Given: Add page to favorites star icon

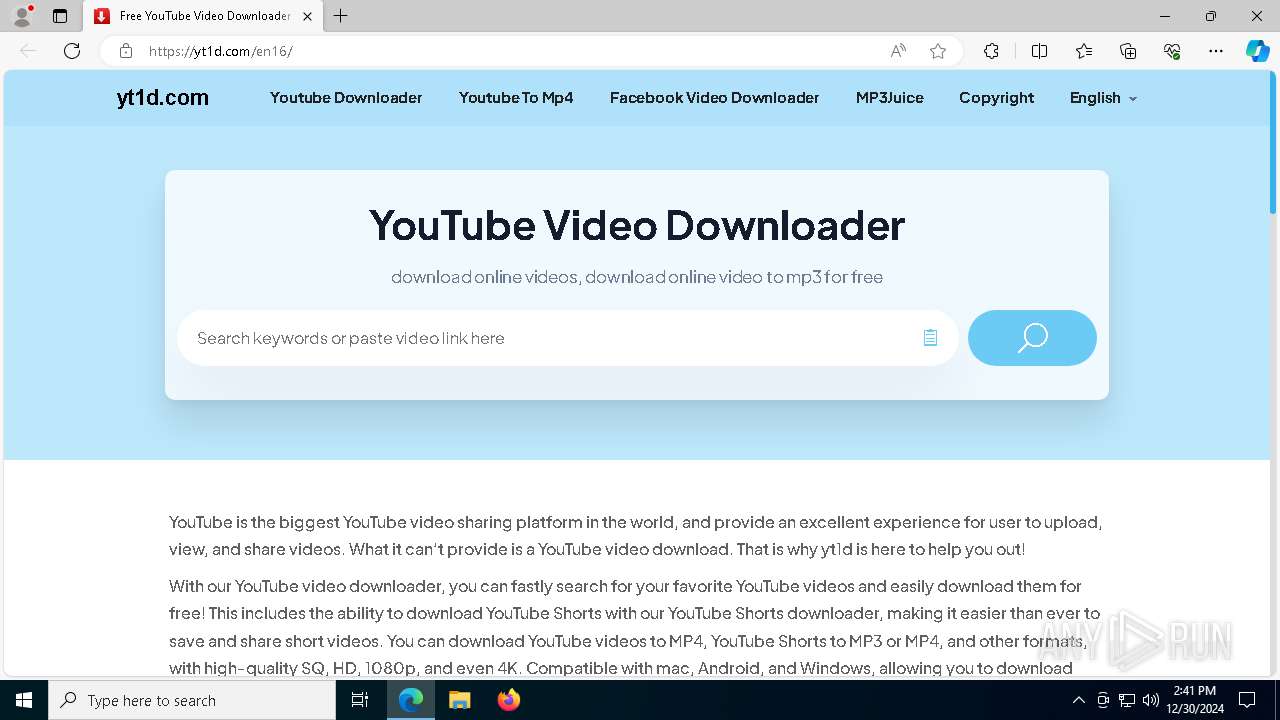Looking at the screenshot, I should (x=938, y=51).
